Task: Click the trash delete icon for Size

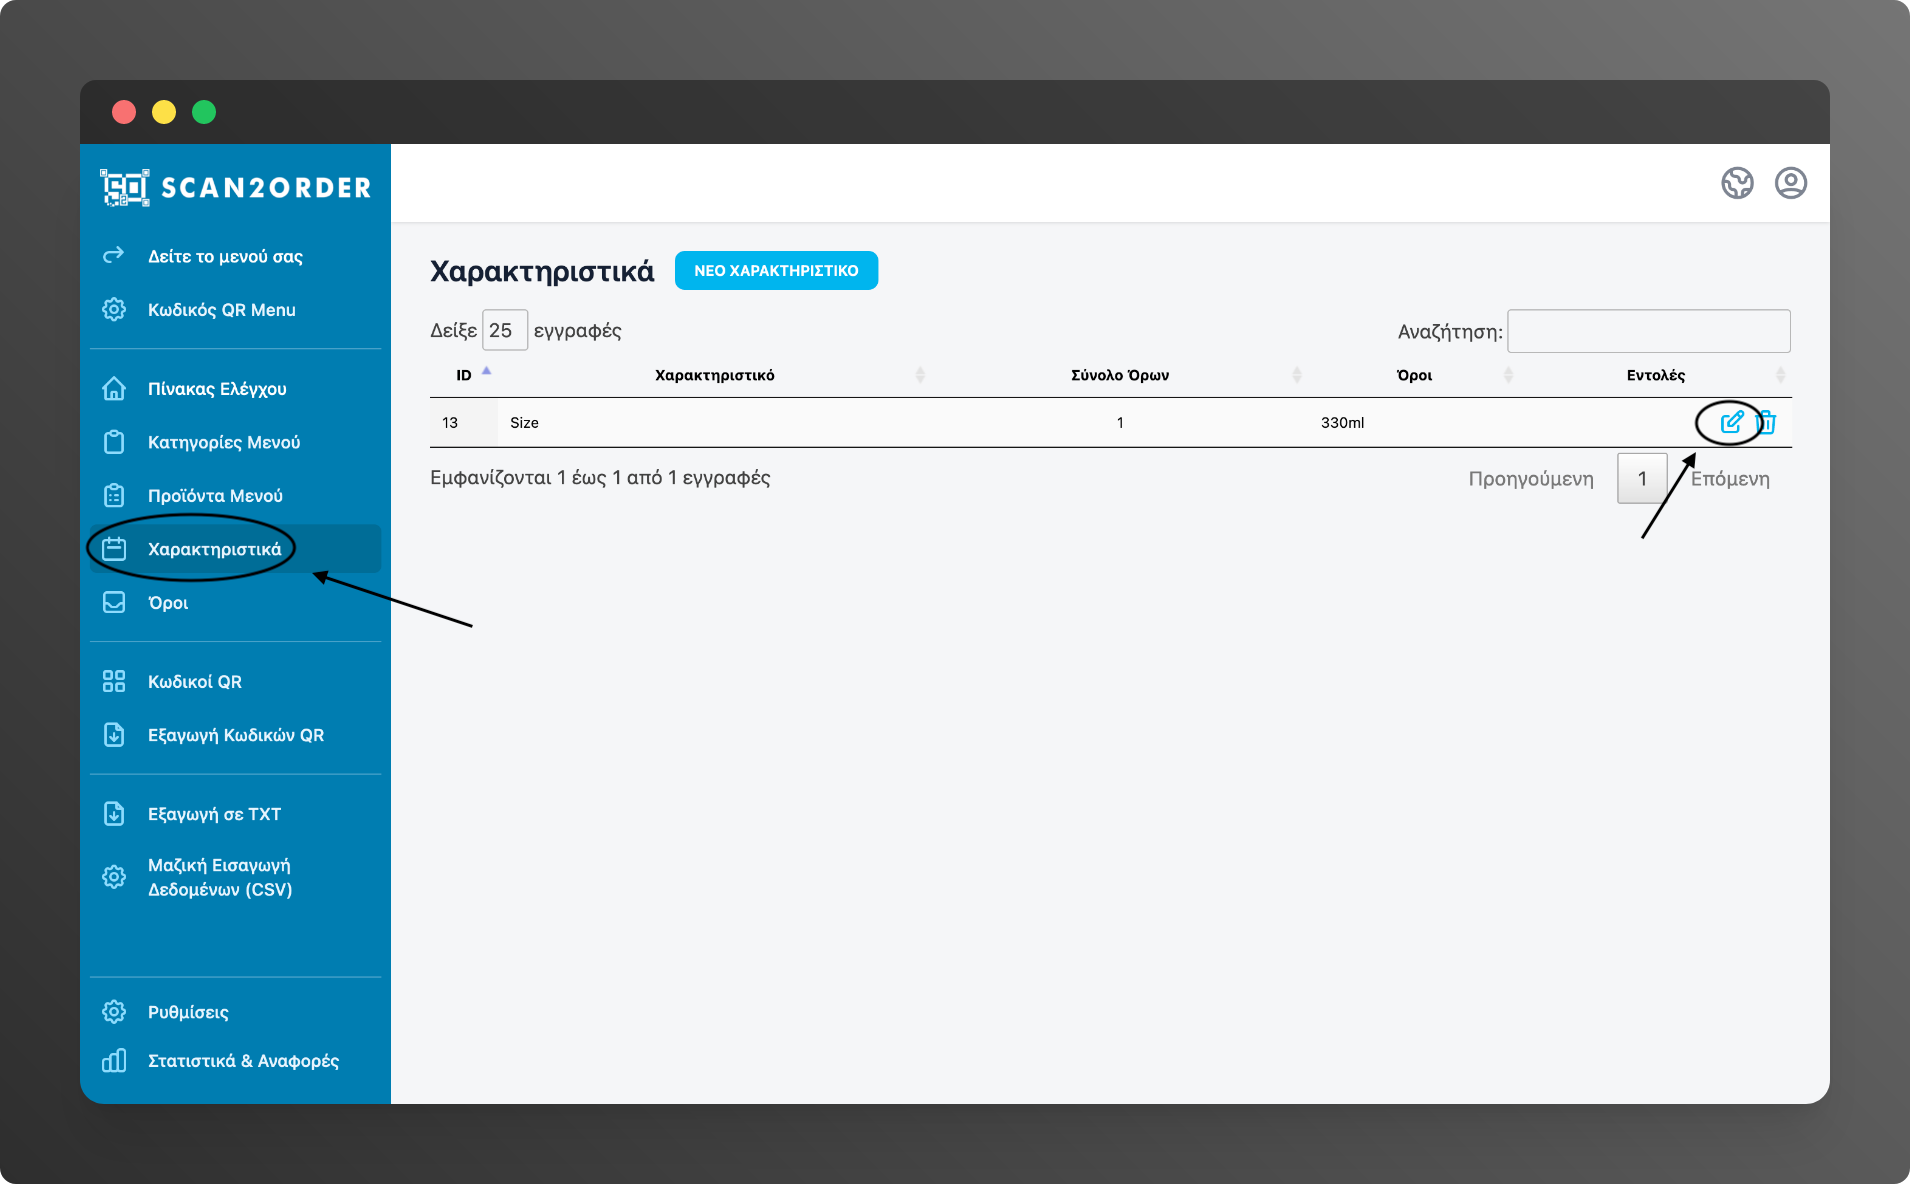Action: [x=1767, y=422]
